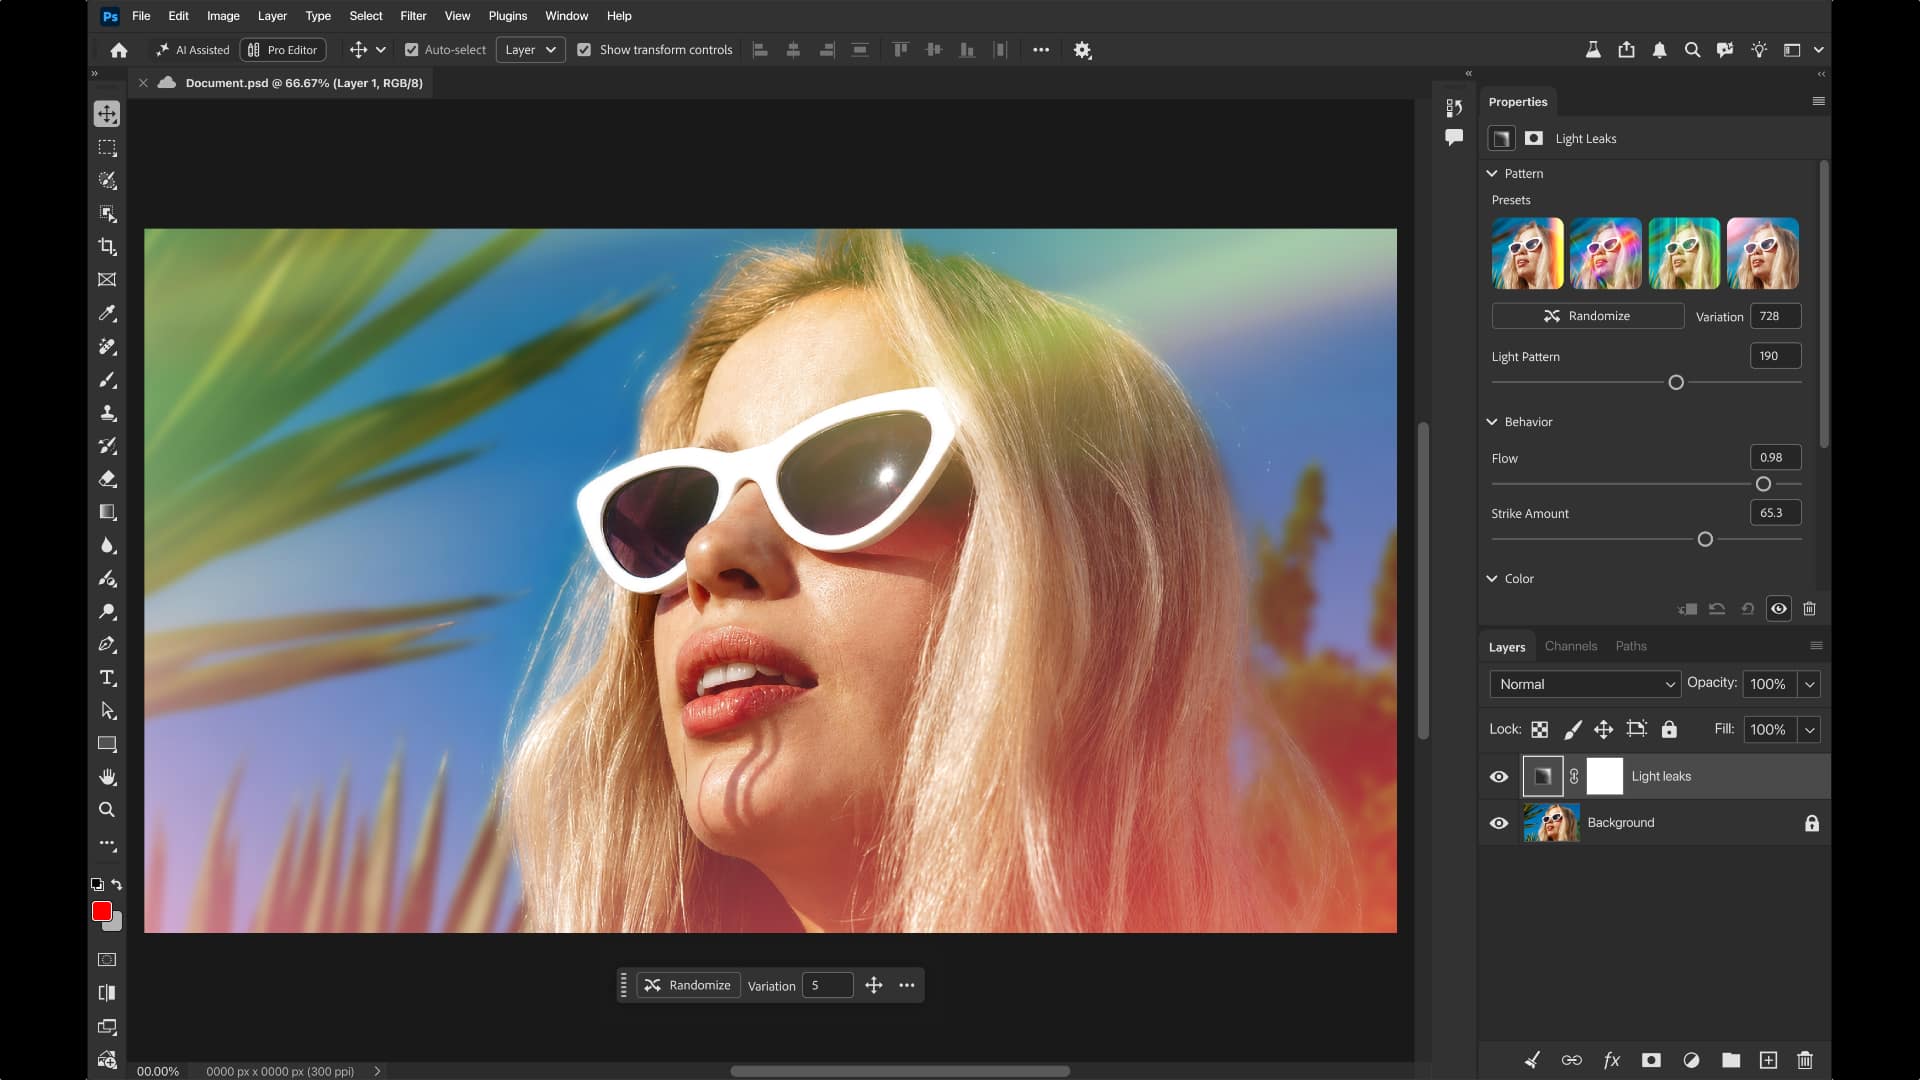1920x1080 pixels.
Task: Open the Filter menu
Action: click(x=413, y=16)
